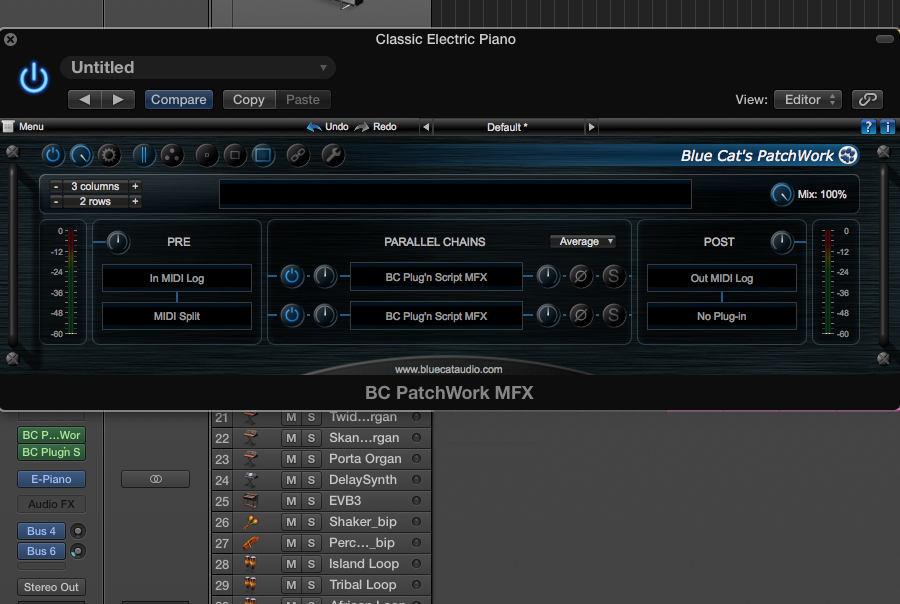The height and width of the screenshot is (604, 900).
Task: Solo the DelaySynth track
Action: coord(311,480)
